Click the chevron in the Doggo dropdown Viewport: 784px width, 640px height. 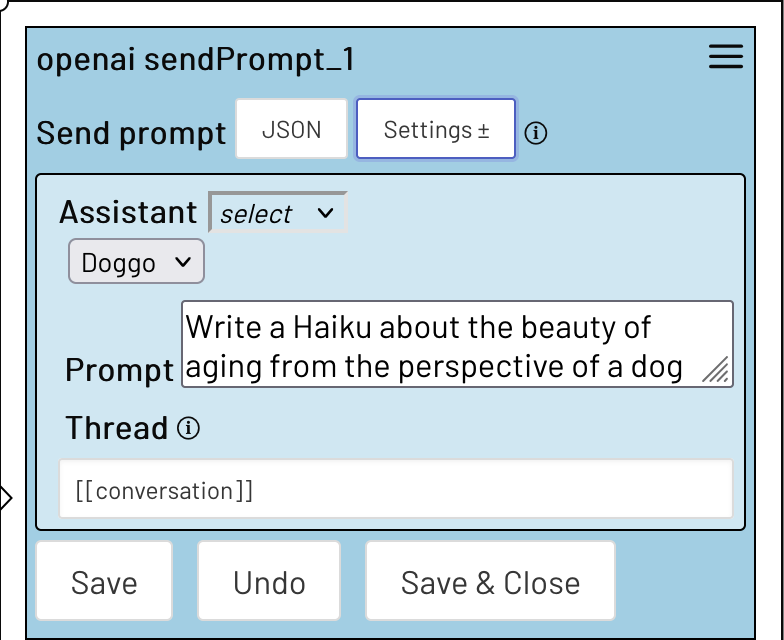point(183,262)
